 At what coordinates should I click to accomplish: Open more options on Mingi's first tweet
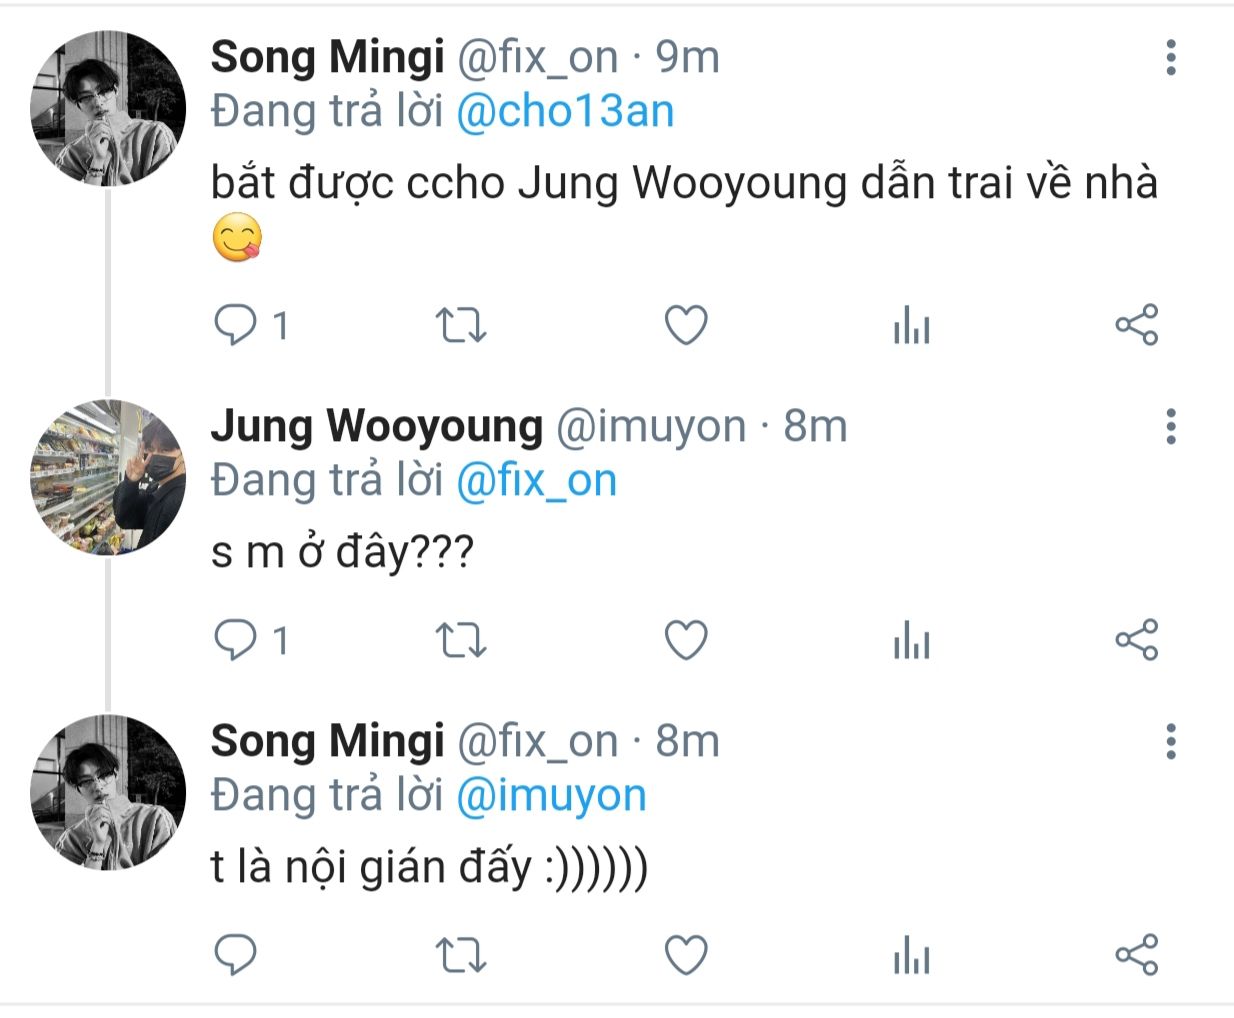[1170, 58]
